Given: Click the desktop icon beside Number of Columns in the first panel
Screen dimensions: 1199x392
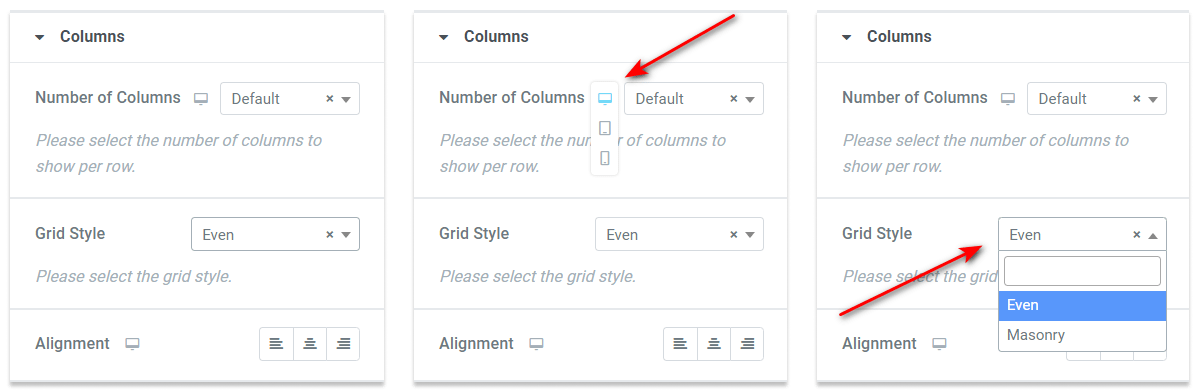Looking at the screenshot, I should (200, 99).
